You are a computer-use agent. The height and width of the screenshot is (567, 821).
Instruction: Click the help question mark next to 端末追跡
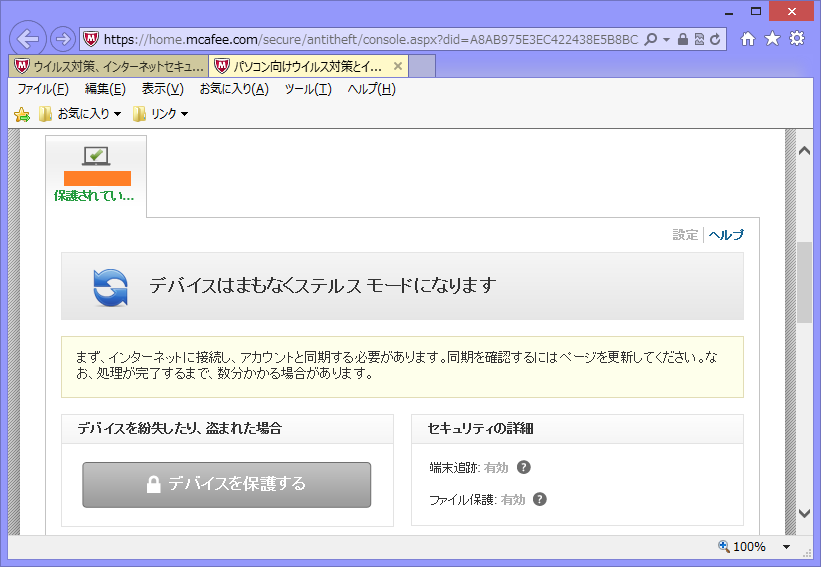[x=524, y=467]
